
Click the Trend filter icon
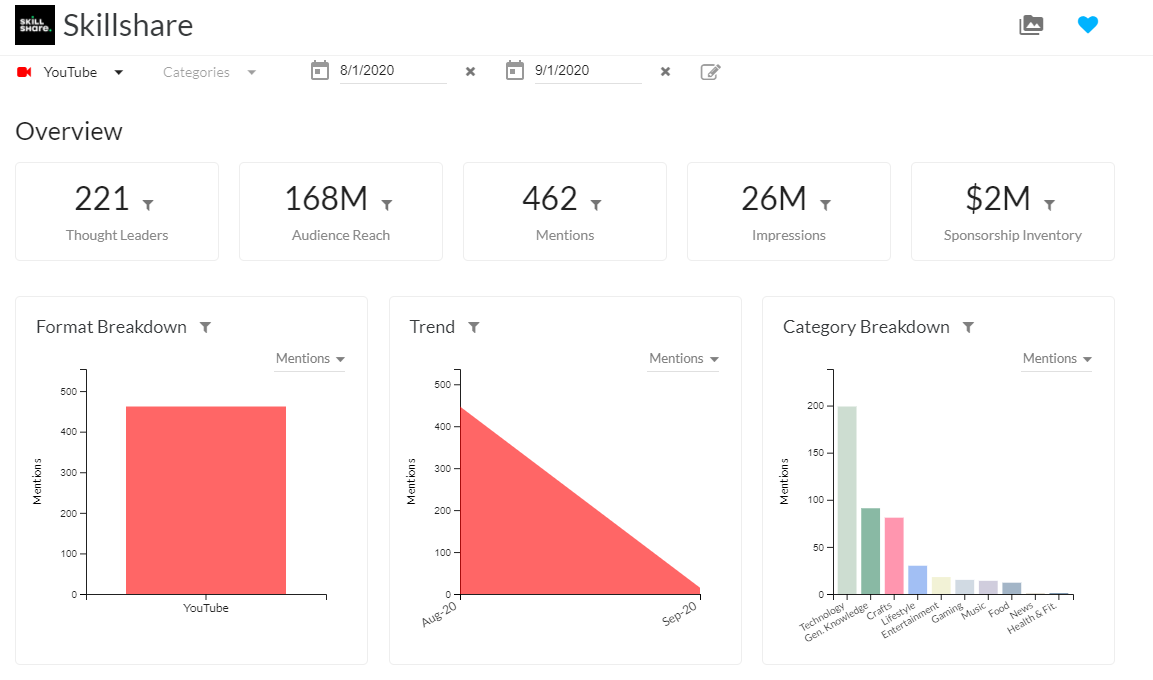point(474,327)
